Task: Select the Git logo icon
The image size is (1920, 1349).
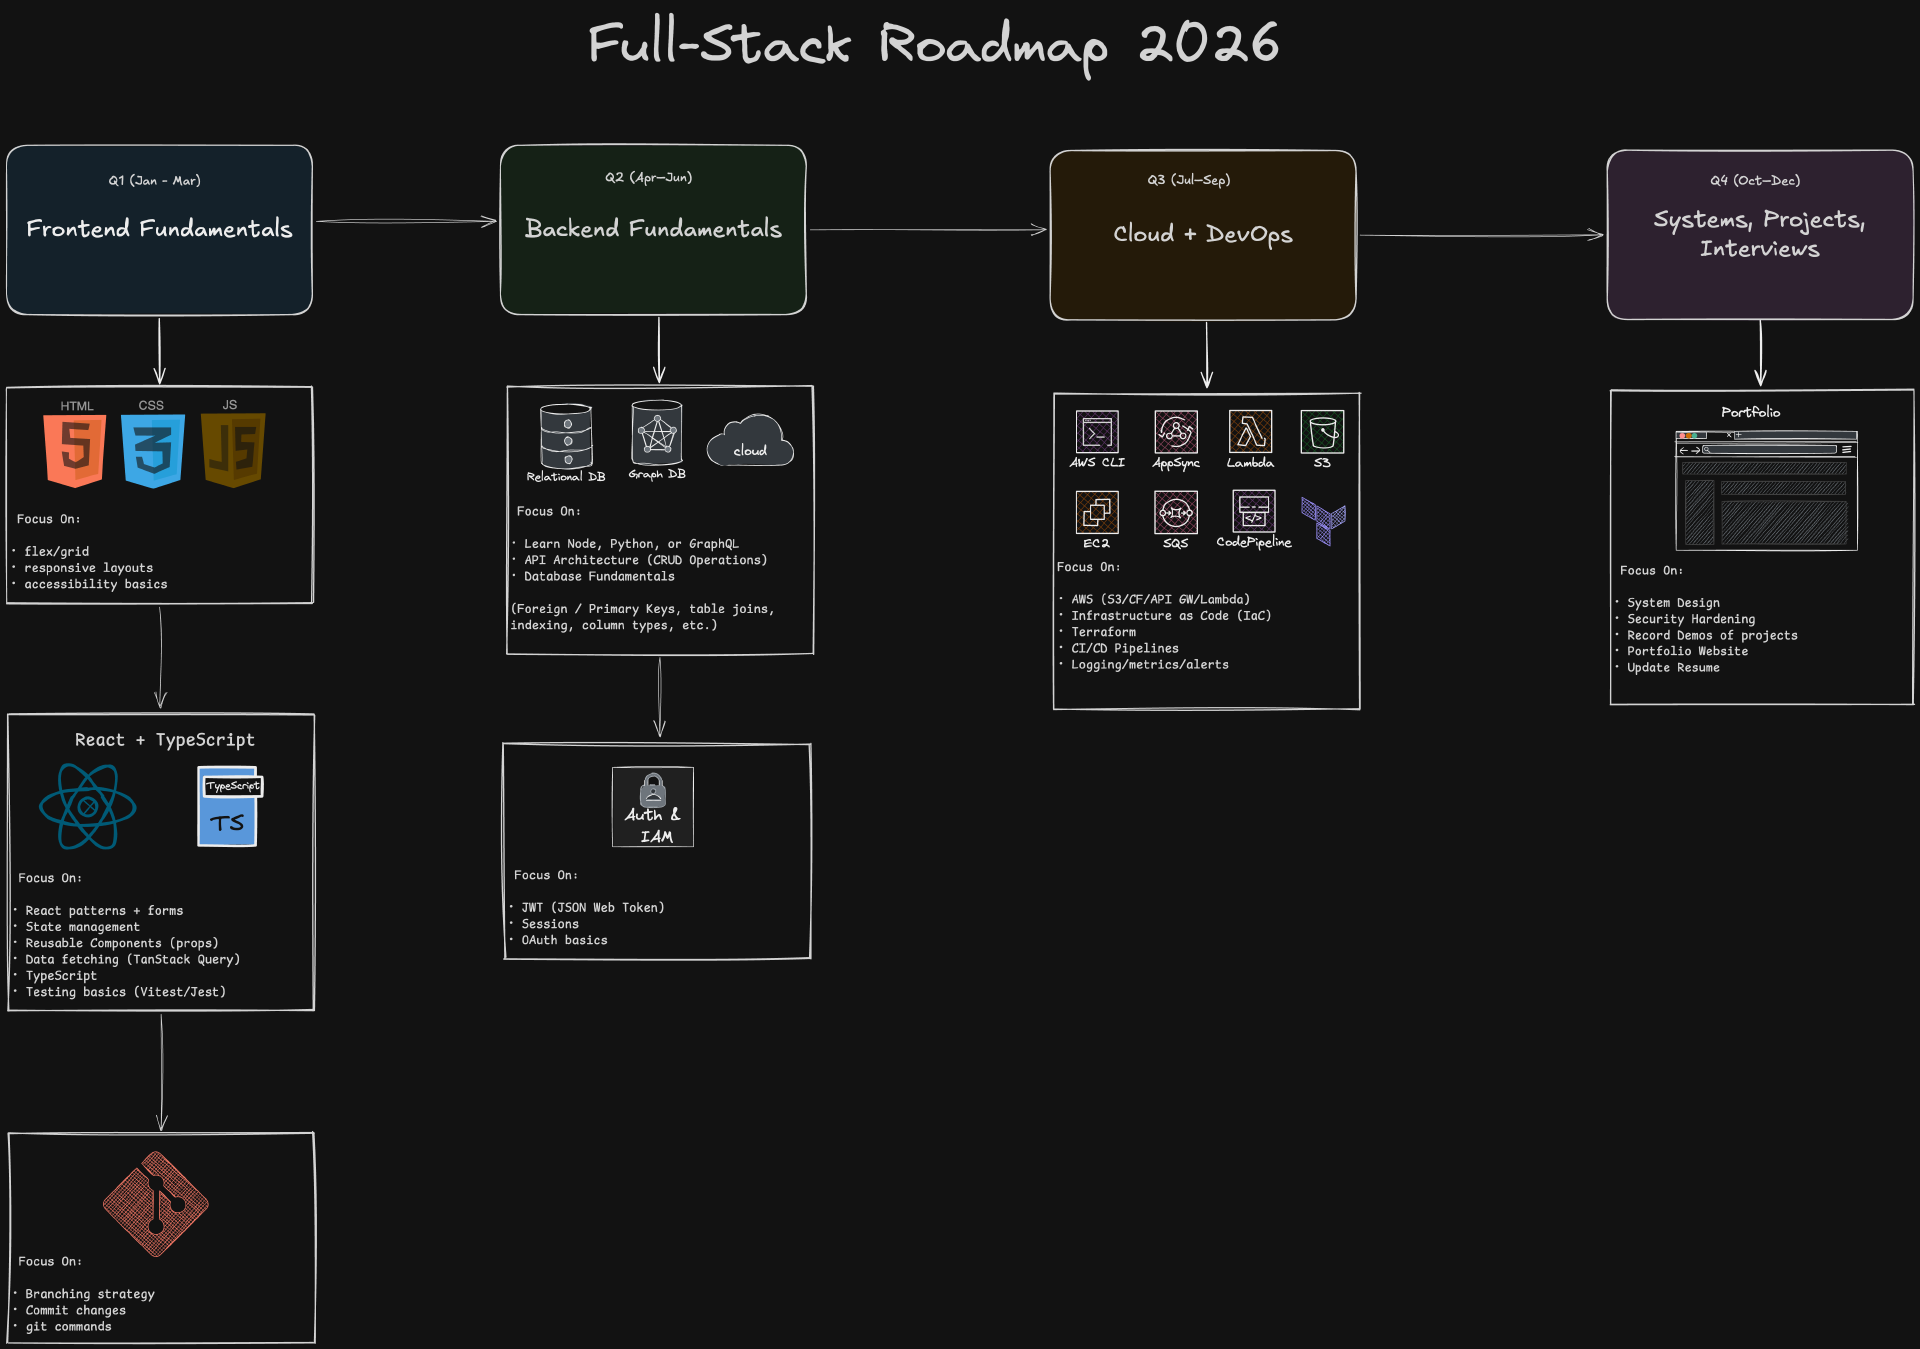Action: coord(156,1204)
